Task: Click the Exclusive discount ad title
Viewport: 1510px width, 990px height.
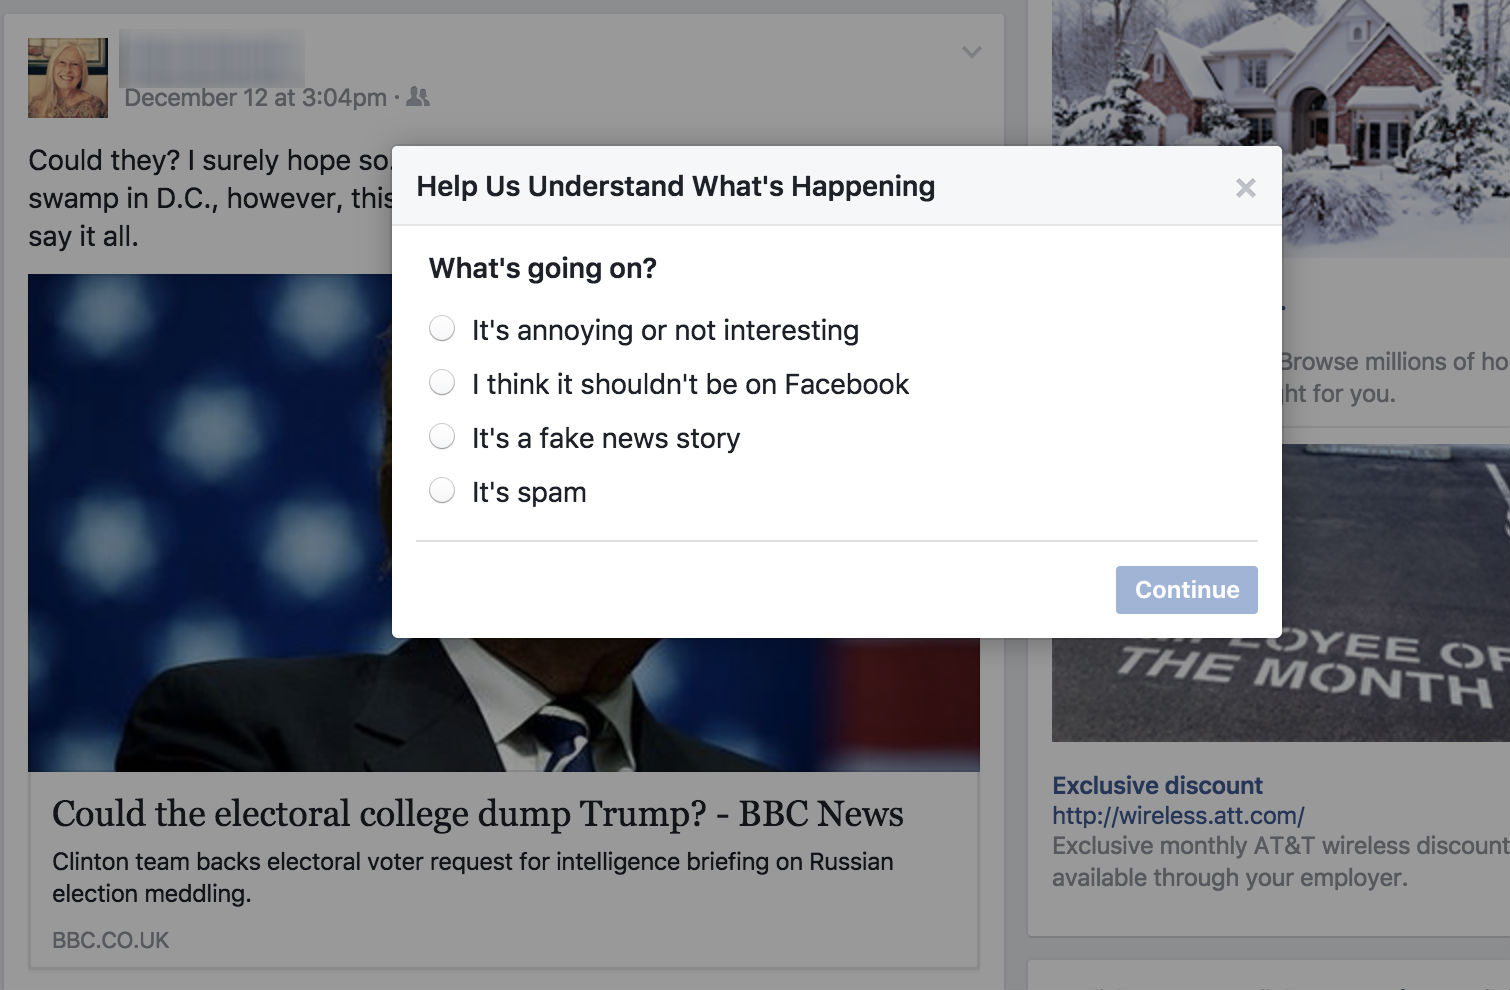Action: [1157, 785]
